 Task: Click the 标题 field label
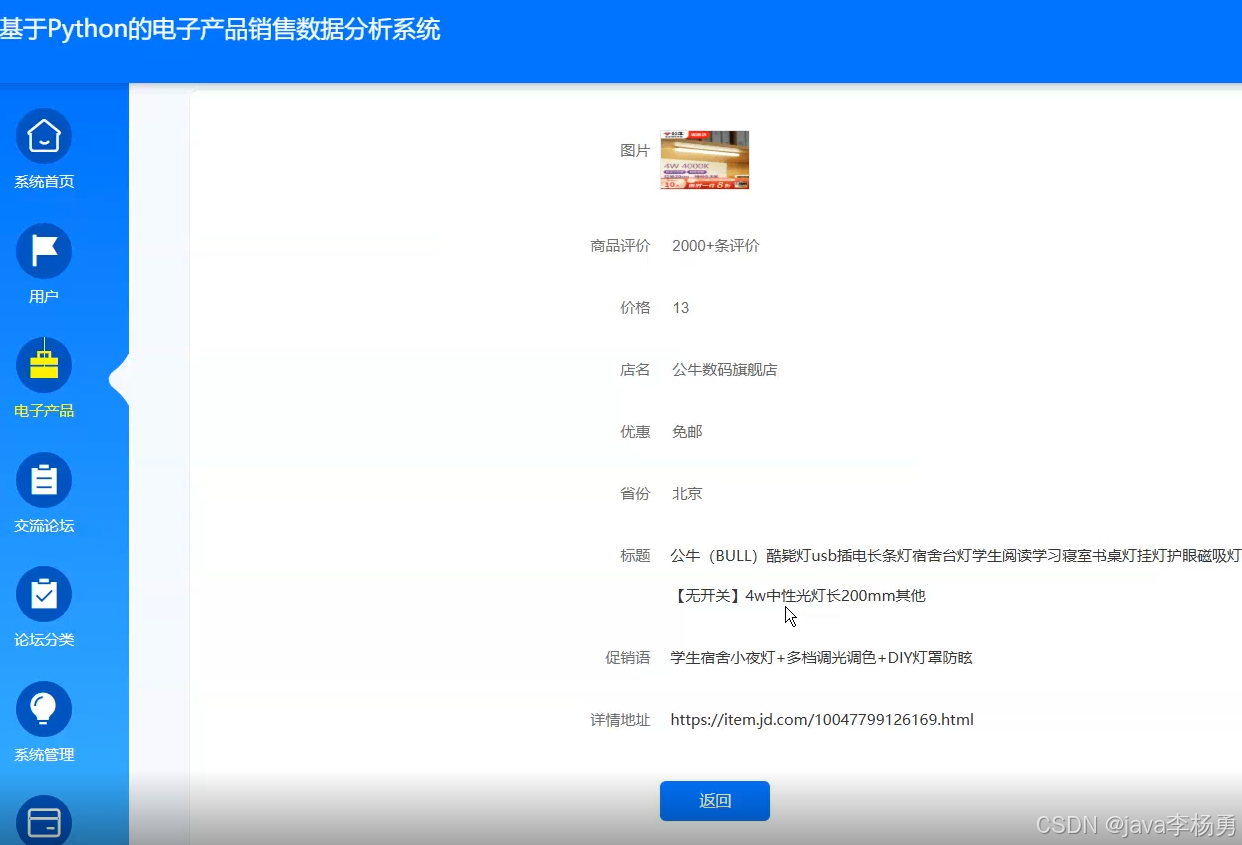point(635,556)
